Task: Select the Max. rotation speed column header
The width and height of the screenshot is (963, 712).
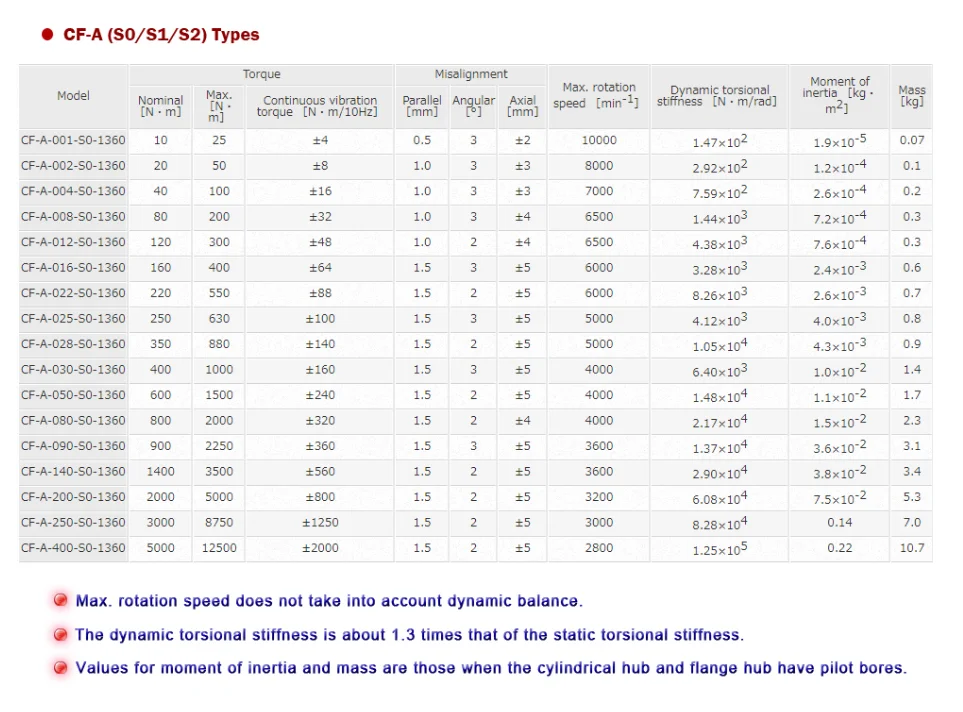Action: coord(599,96)
